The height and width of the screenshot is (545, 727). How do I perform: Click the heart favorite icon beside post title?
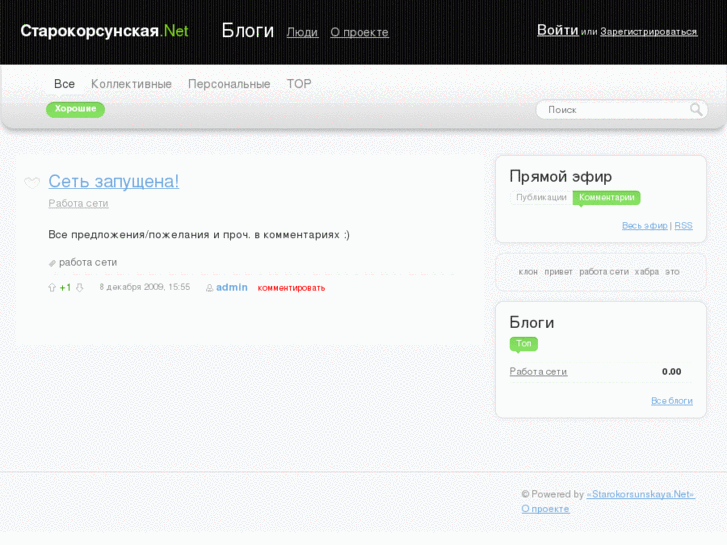pyautogui.click(x=32, y=183)
